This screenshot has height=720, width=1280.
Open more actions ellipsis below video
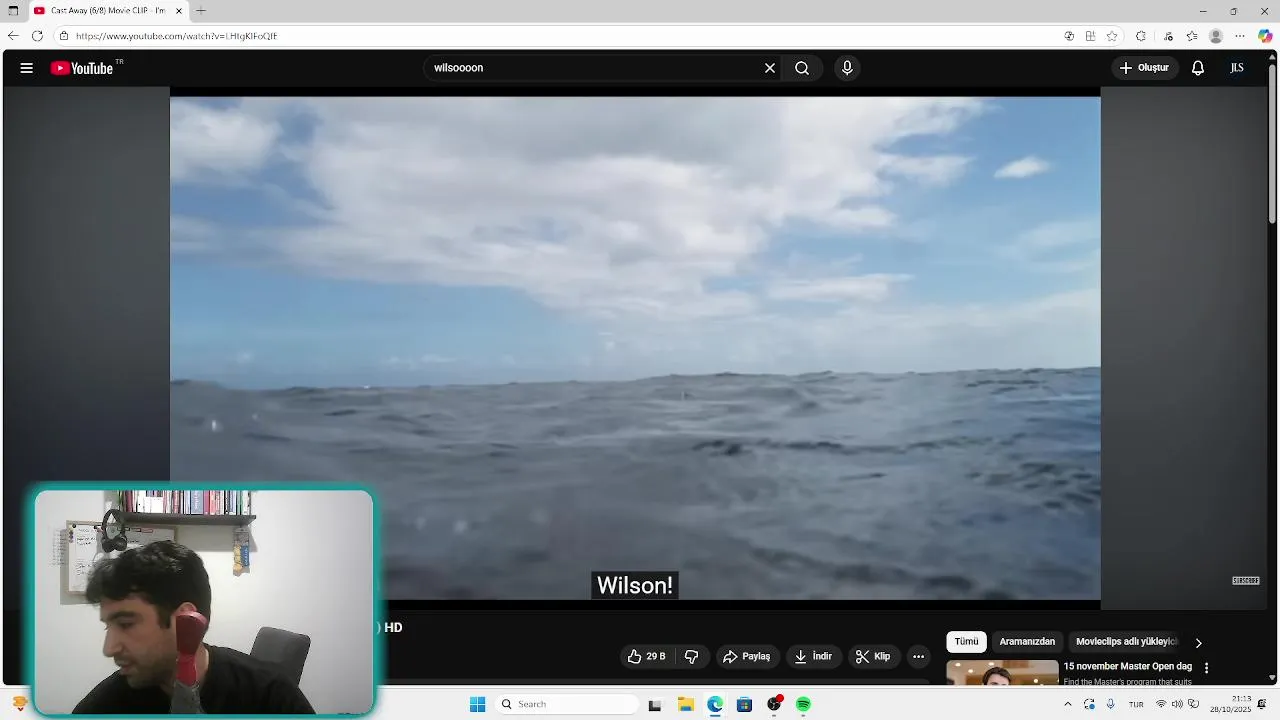pyautogui.click(x=918, y=657)
